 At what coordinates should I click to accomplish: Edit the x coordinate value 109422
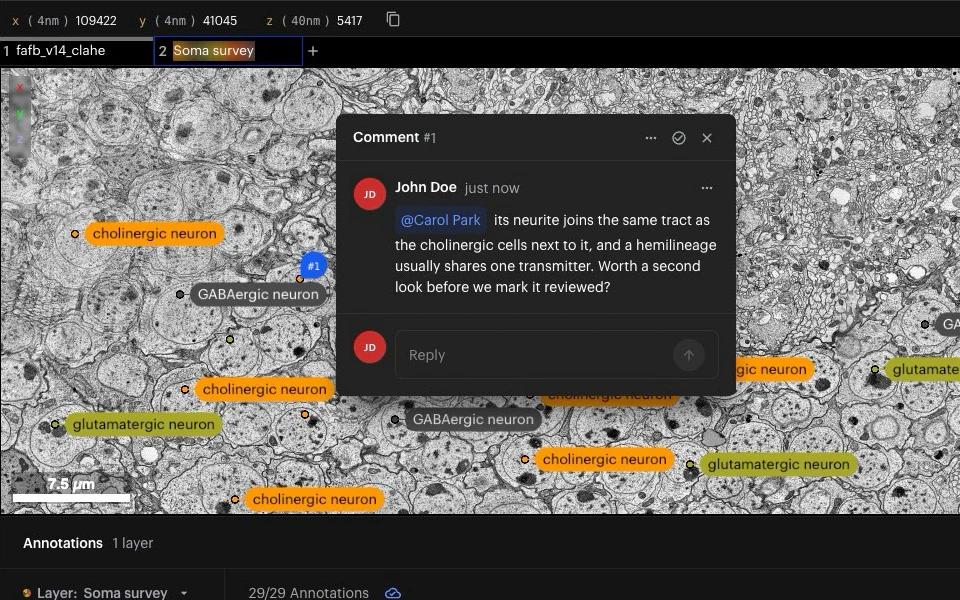(96, 20)
